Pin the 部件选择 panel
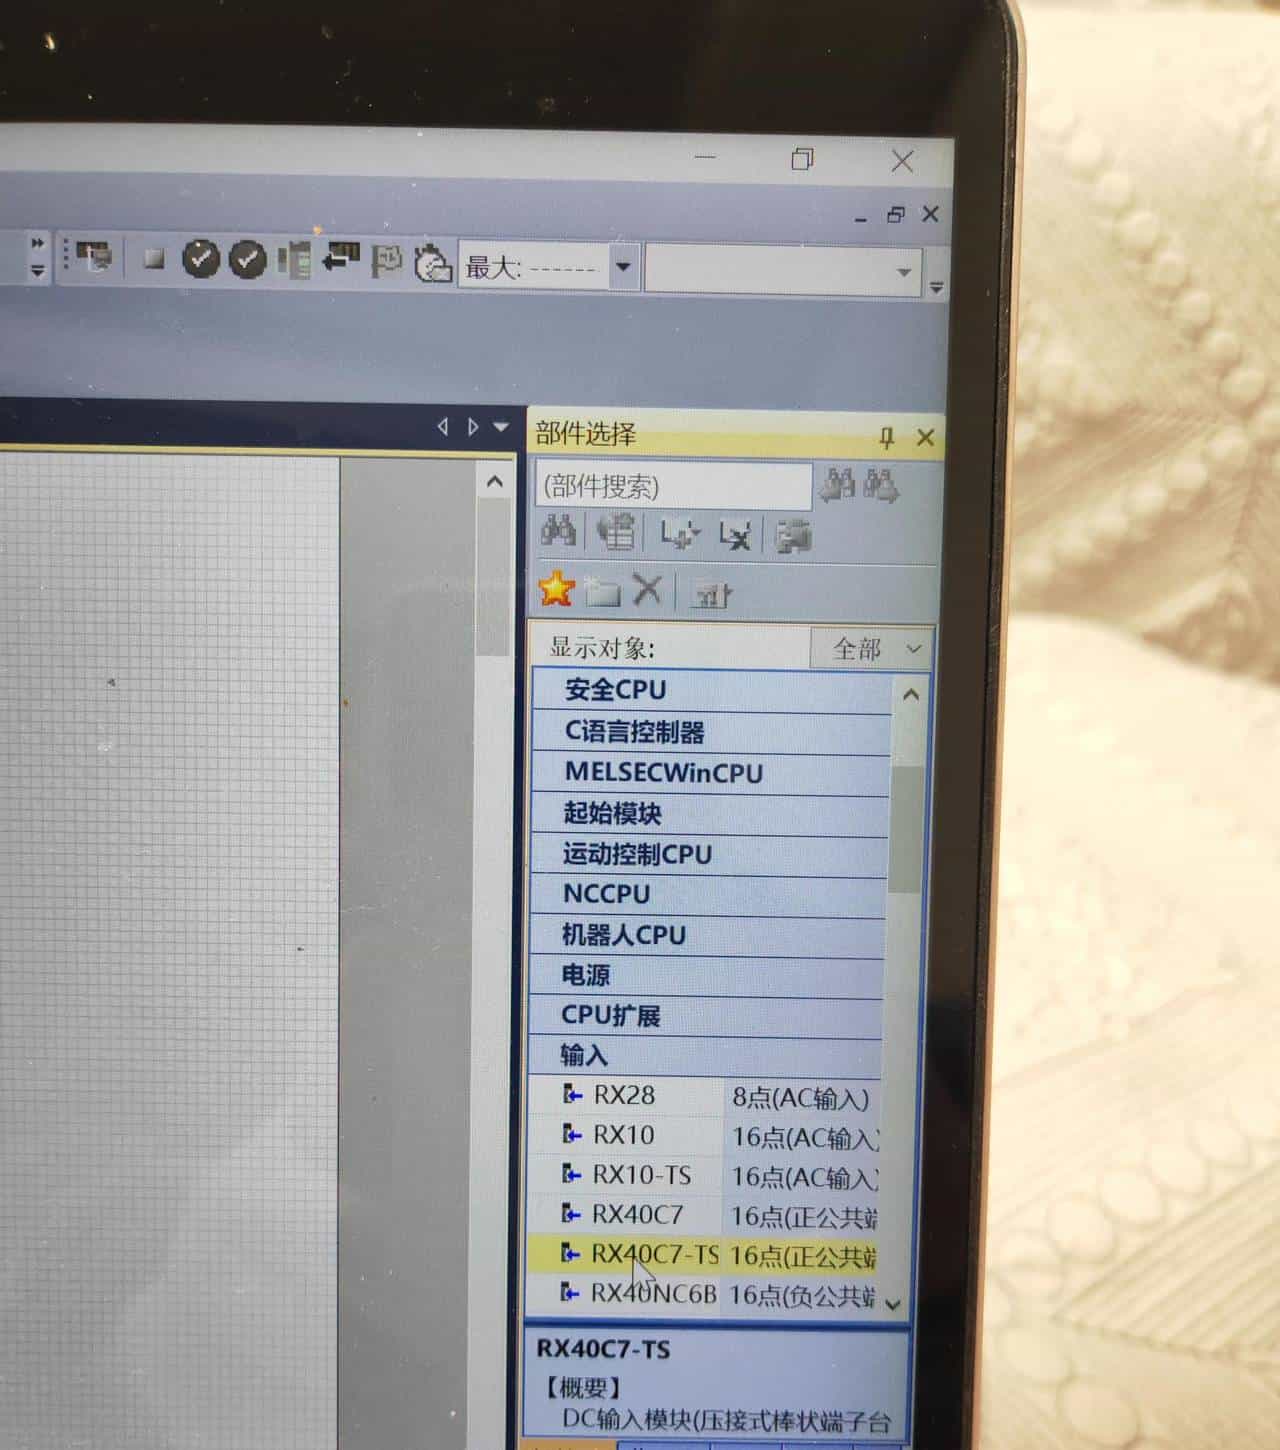 pos(886,437)
